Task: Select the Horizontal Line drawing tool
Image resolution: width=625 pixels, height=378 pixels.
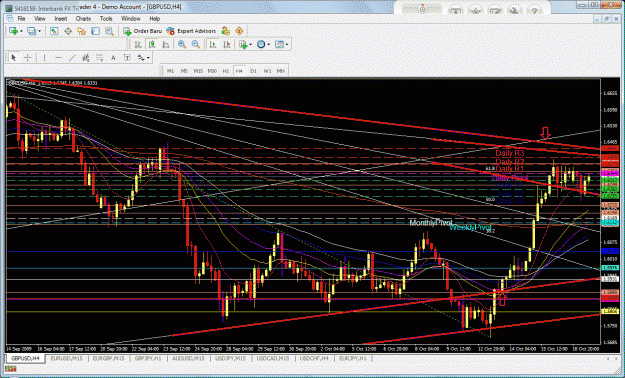Action: [x=58, y=58]
